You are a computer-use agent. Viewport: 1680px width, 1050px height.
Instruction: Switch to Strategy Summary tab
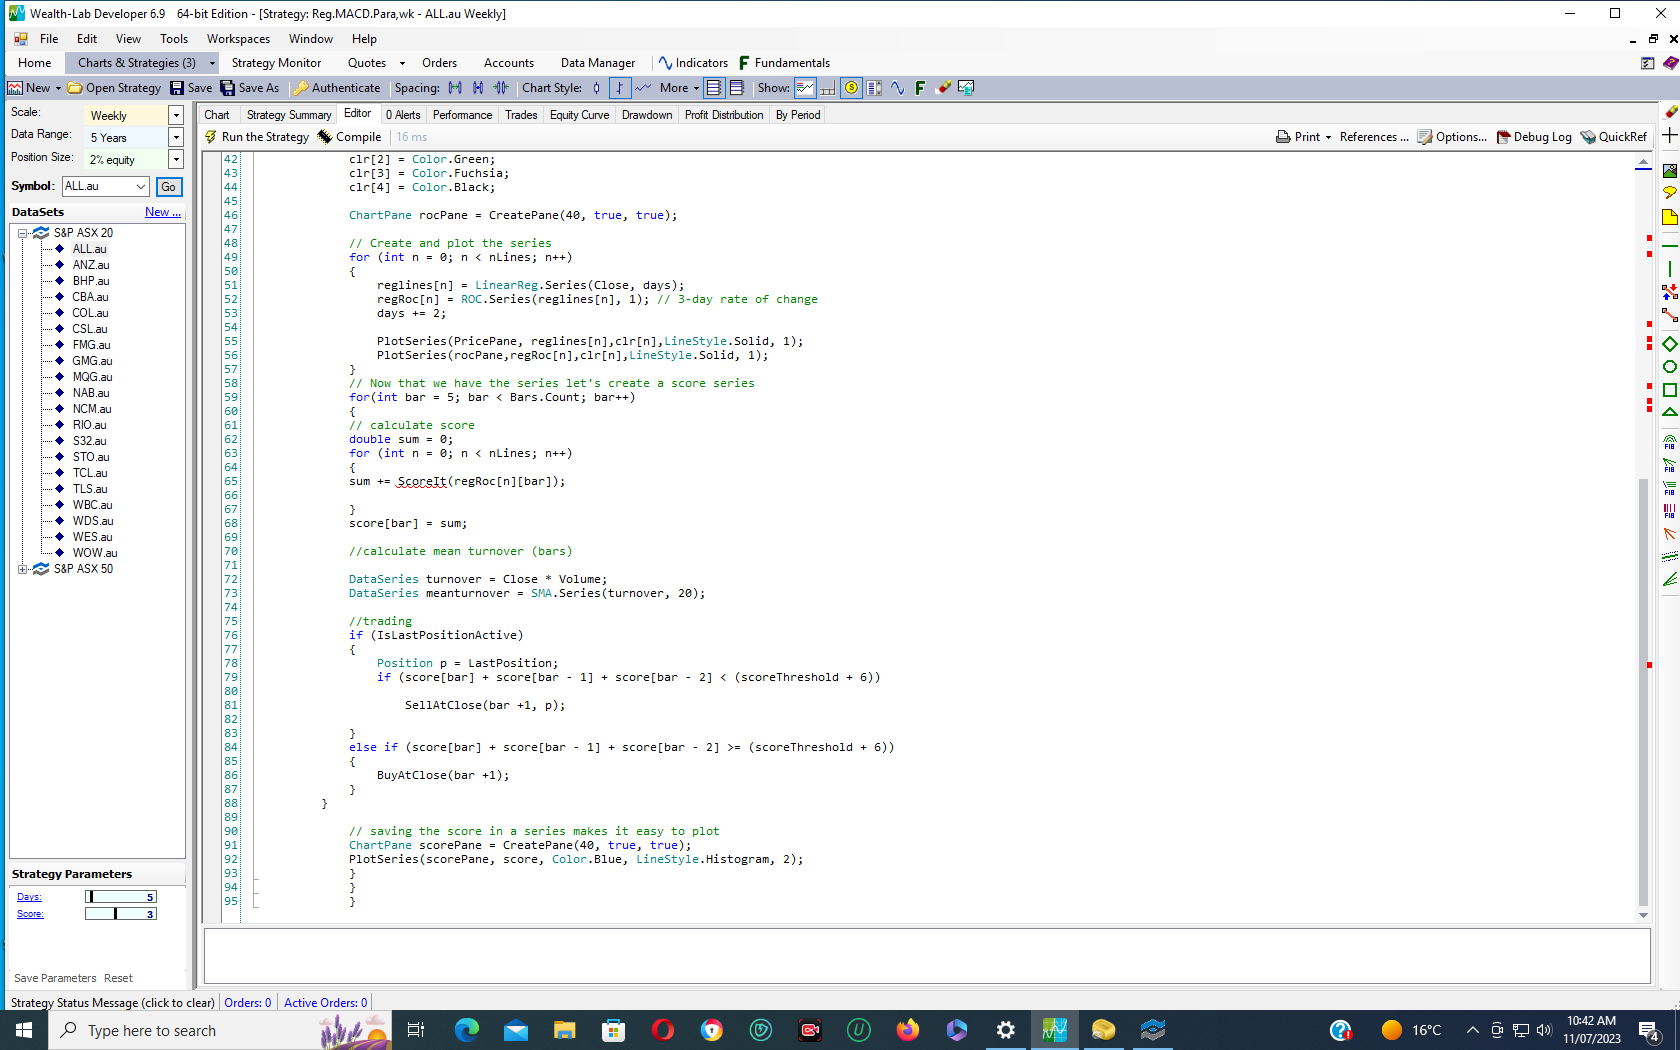click(289, 115)
